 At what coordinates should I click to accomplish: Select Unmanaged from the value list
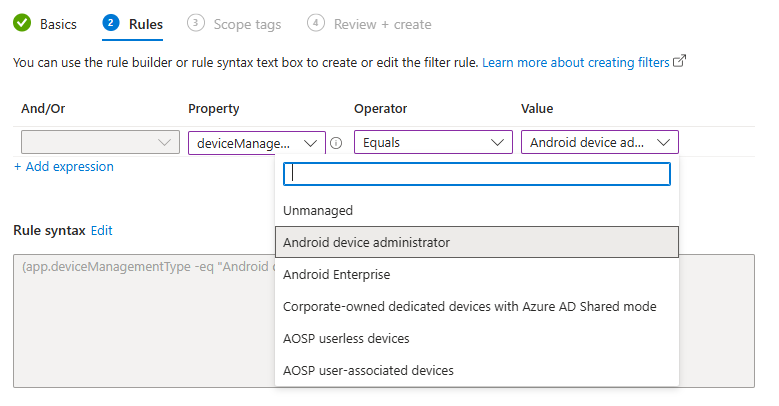tap(318, 211)
